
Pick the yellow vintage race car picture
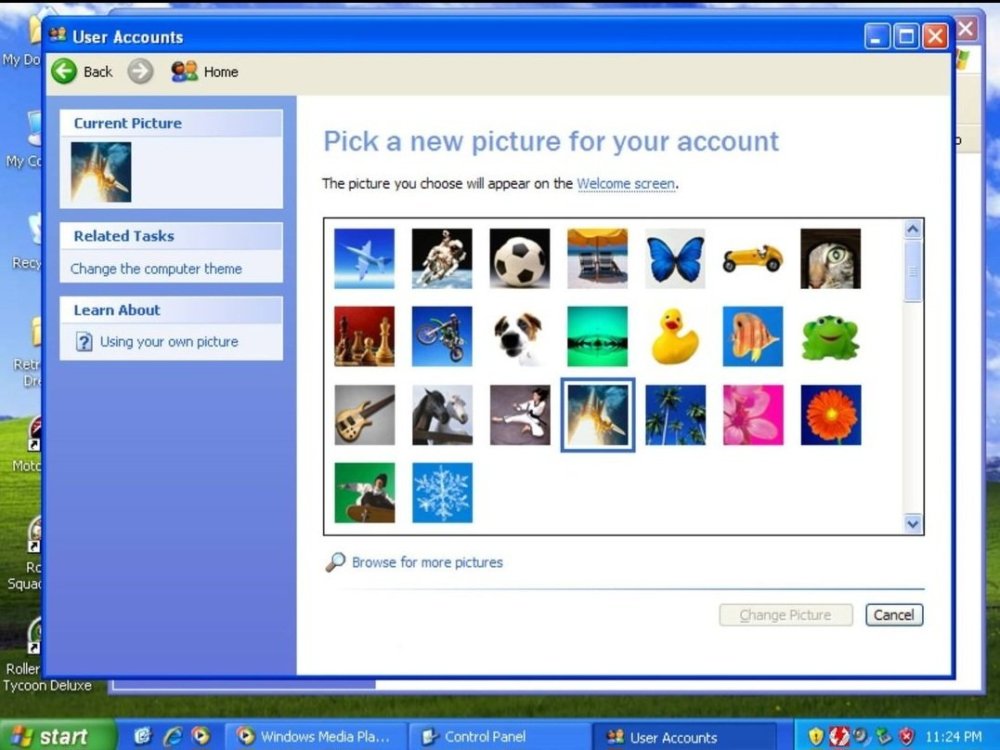[x=752, y=259]
